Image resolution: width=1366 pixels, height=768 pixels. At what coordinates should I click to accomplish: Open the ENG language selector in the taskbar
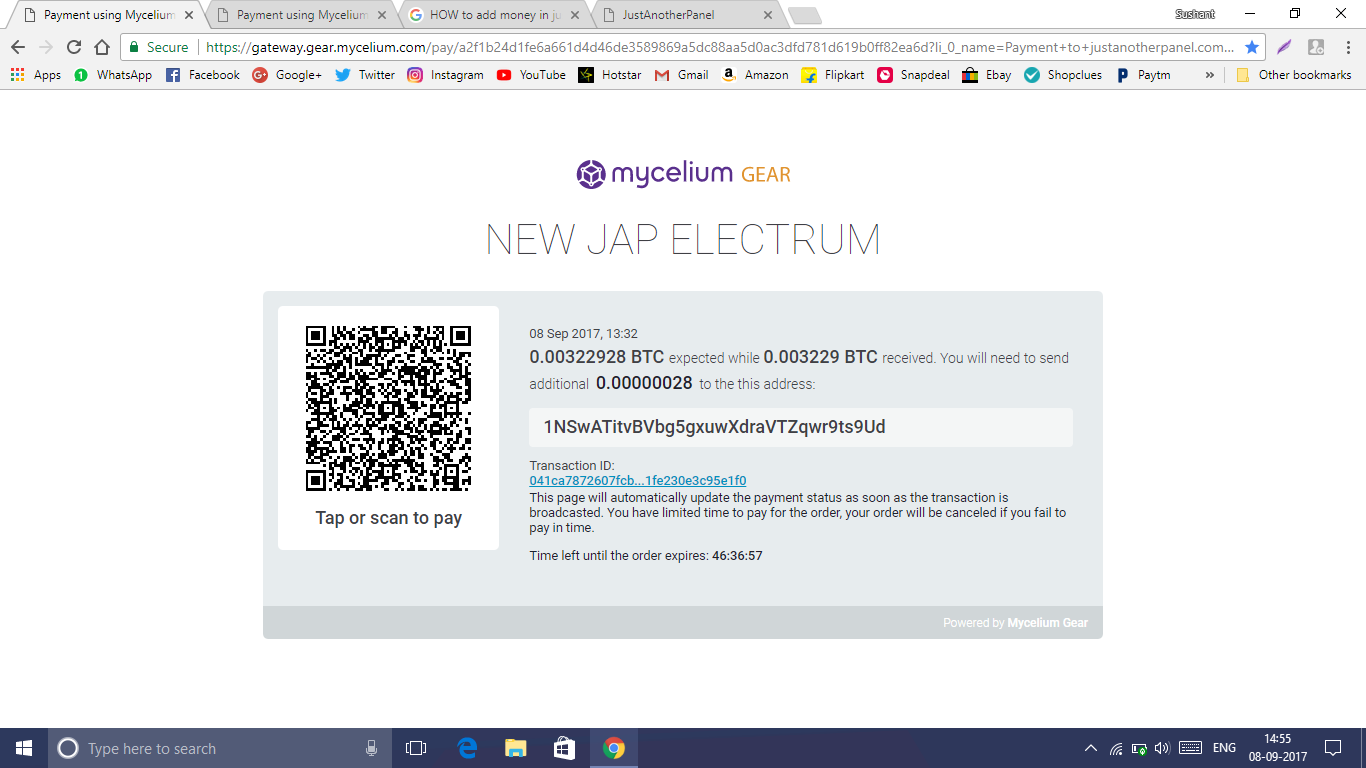(1224, 748)
